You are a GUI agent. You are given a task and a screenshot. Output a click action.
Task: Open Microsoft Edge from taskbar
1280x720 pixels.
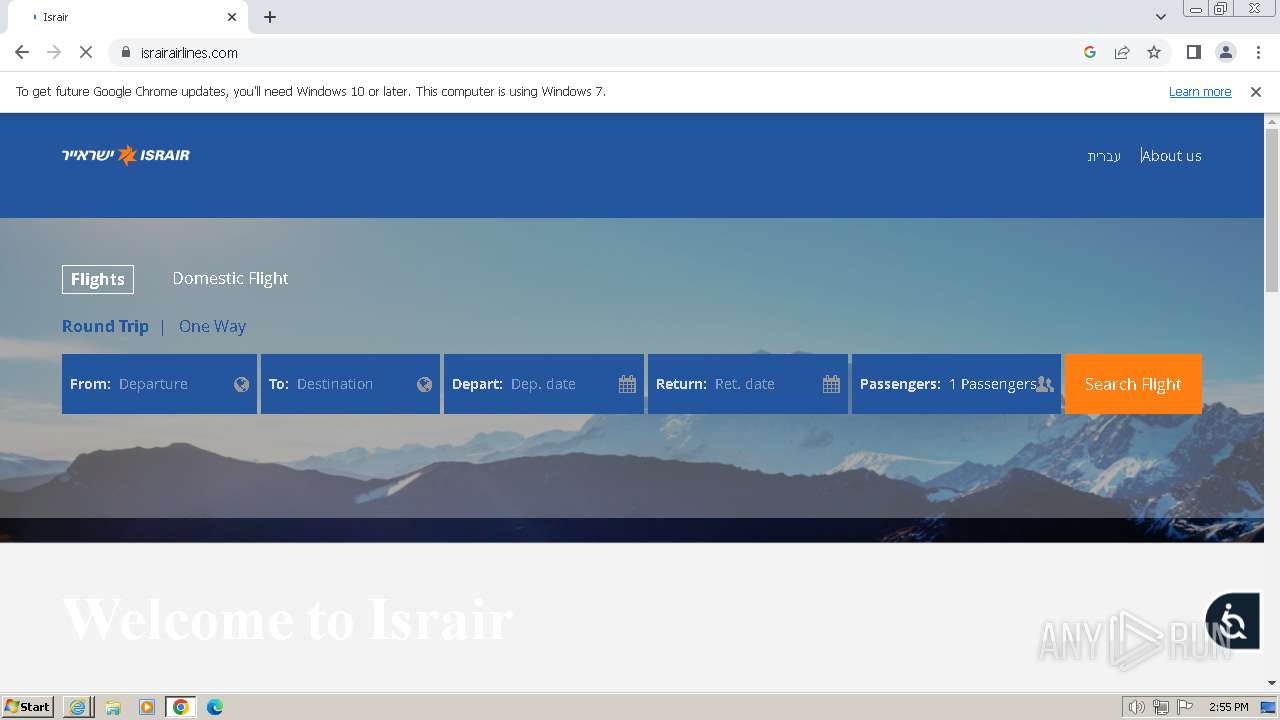coord(215,707)
